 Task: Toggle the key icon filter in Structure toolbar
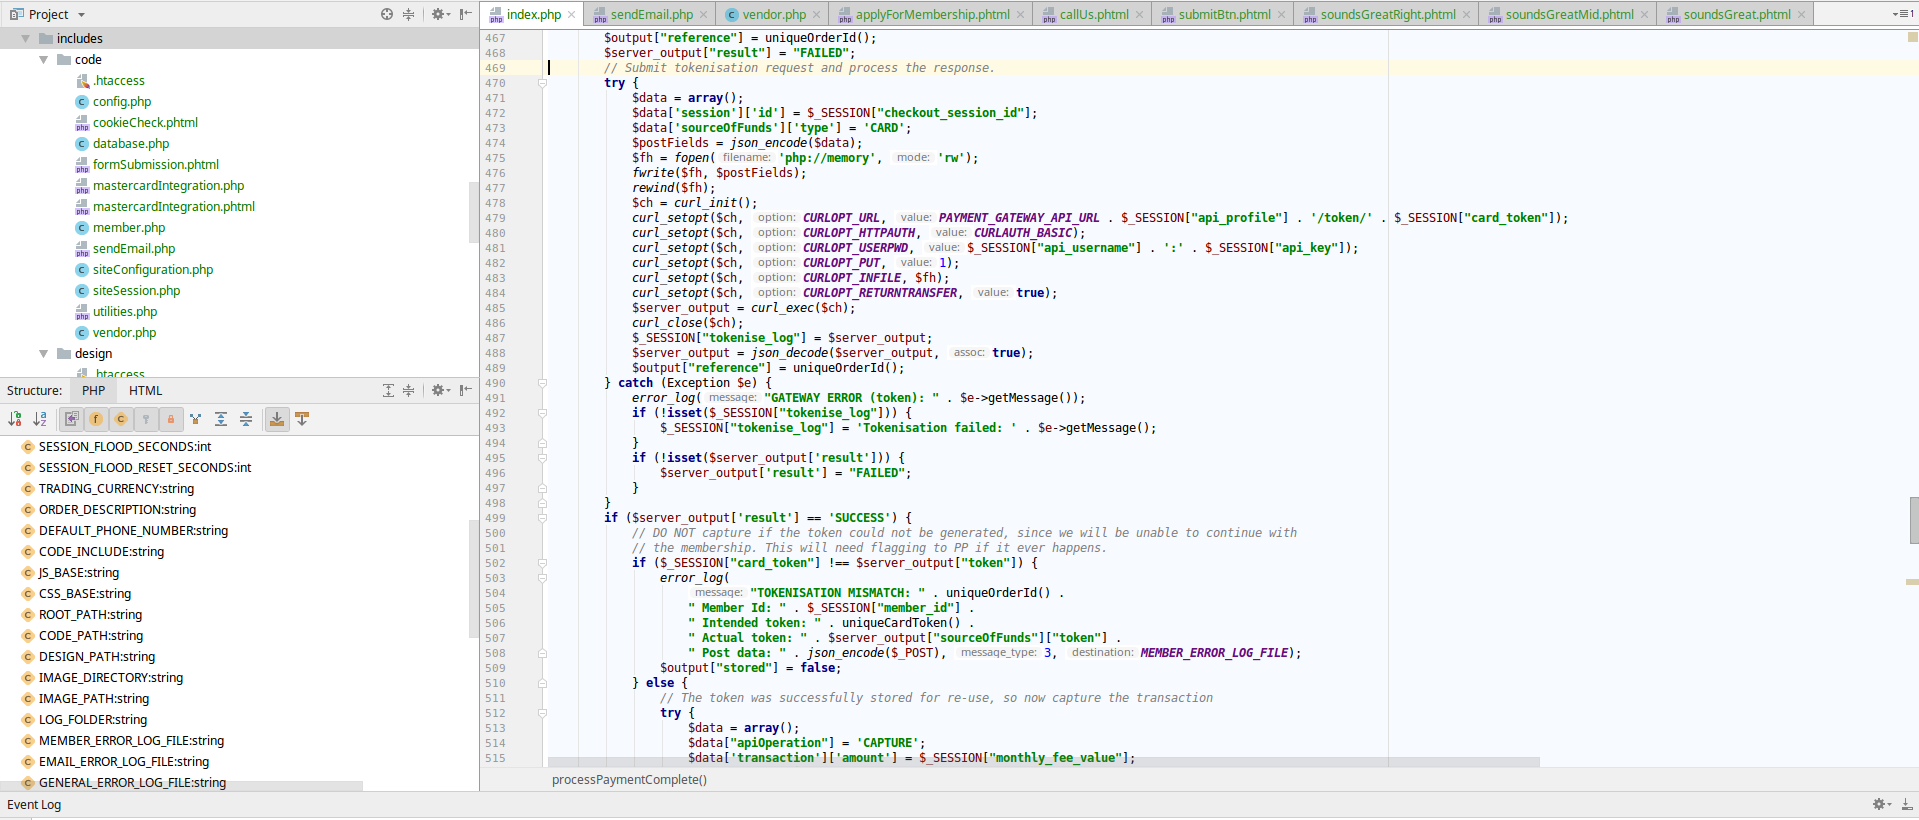pyautogui.click(x=146, y=419)
